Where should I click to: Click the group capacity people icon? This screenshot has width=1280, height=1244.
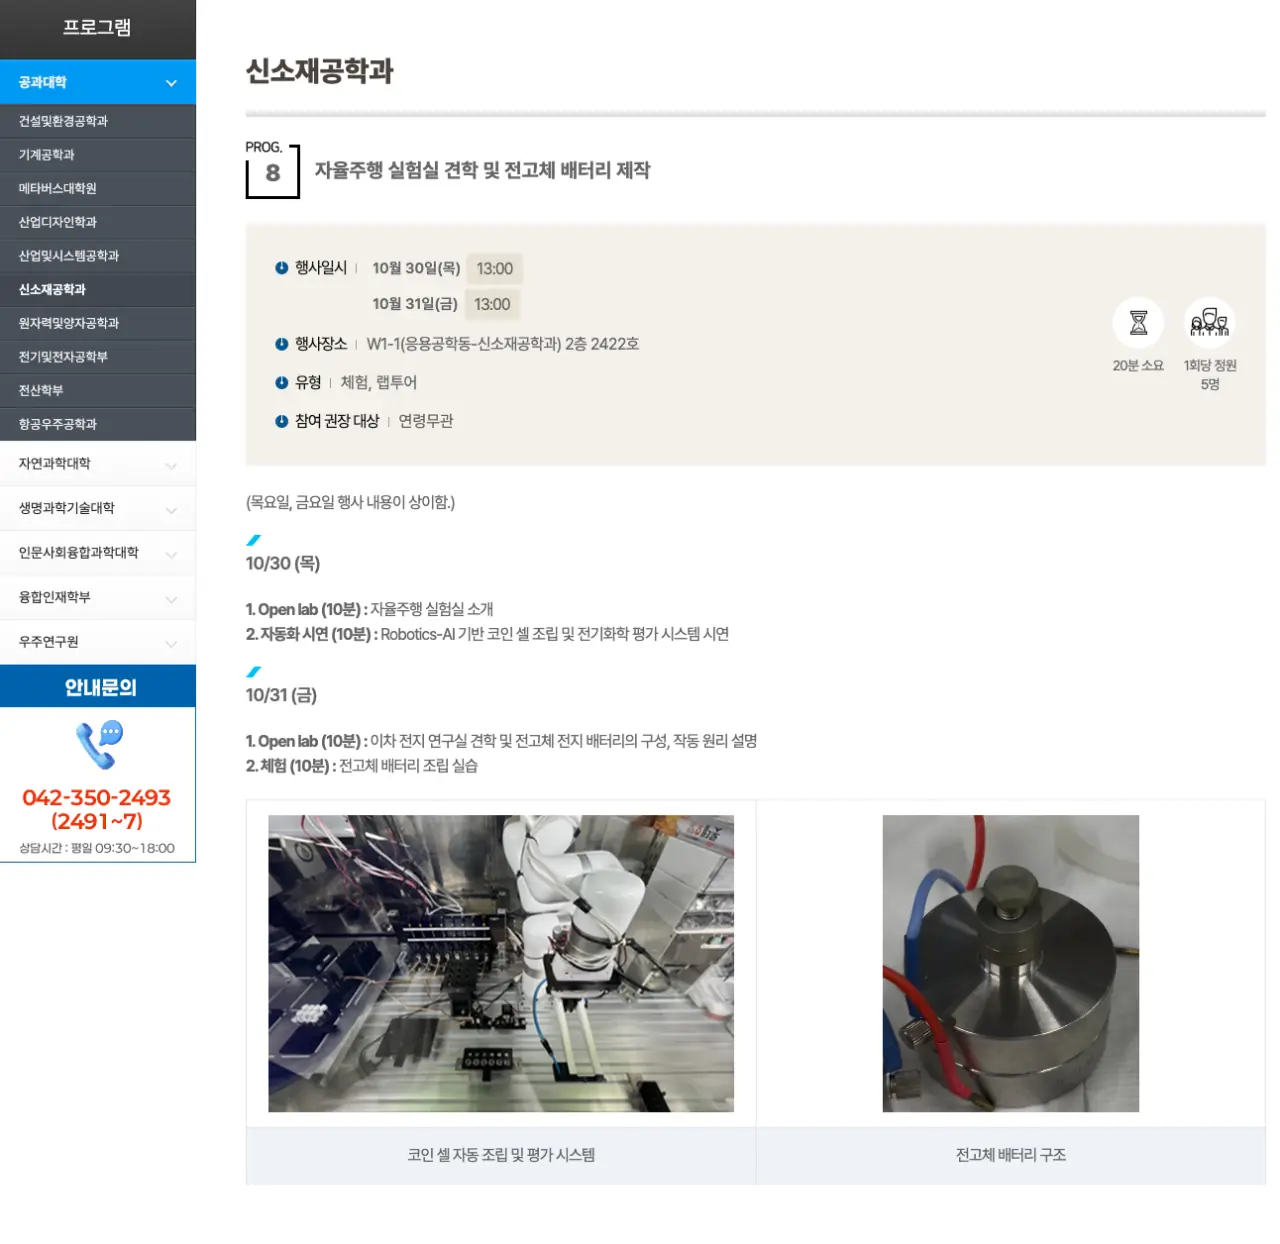[x=1209, y=323]
